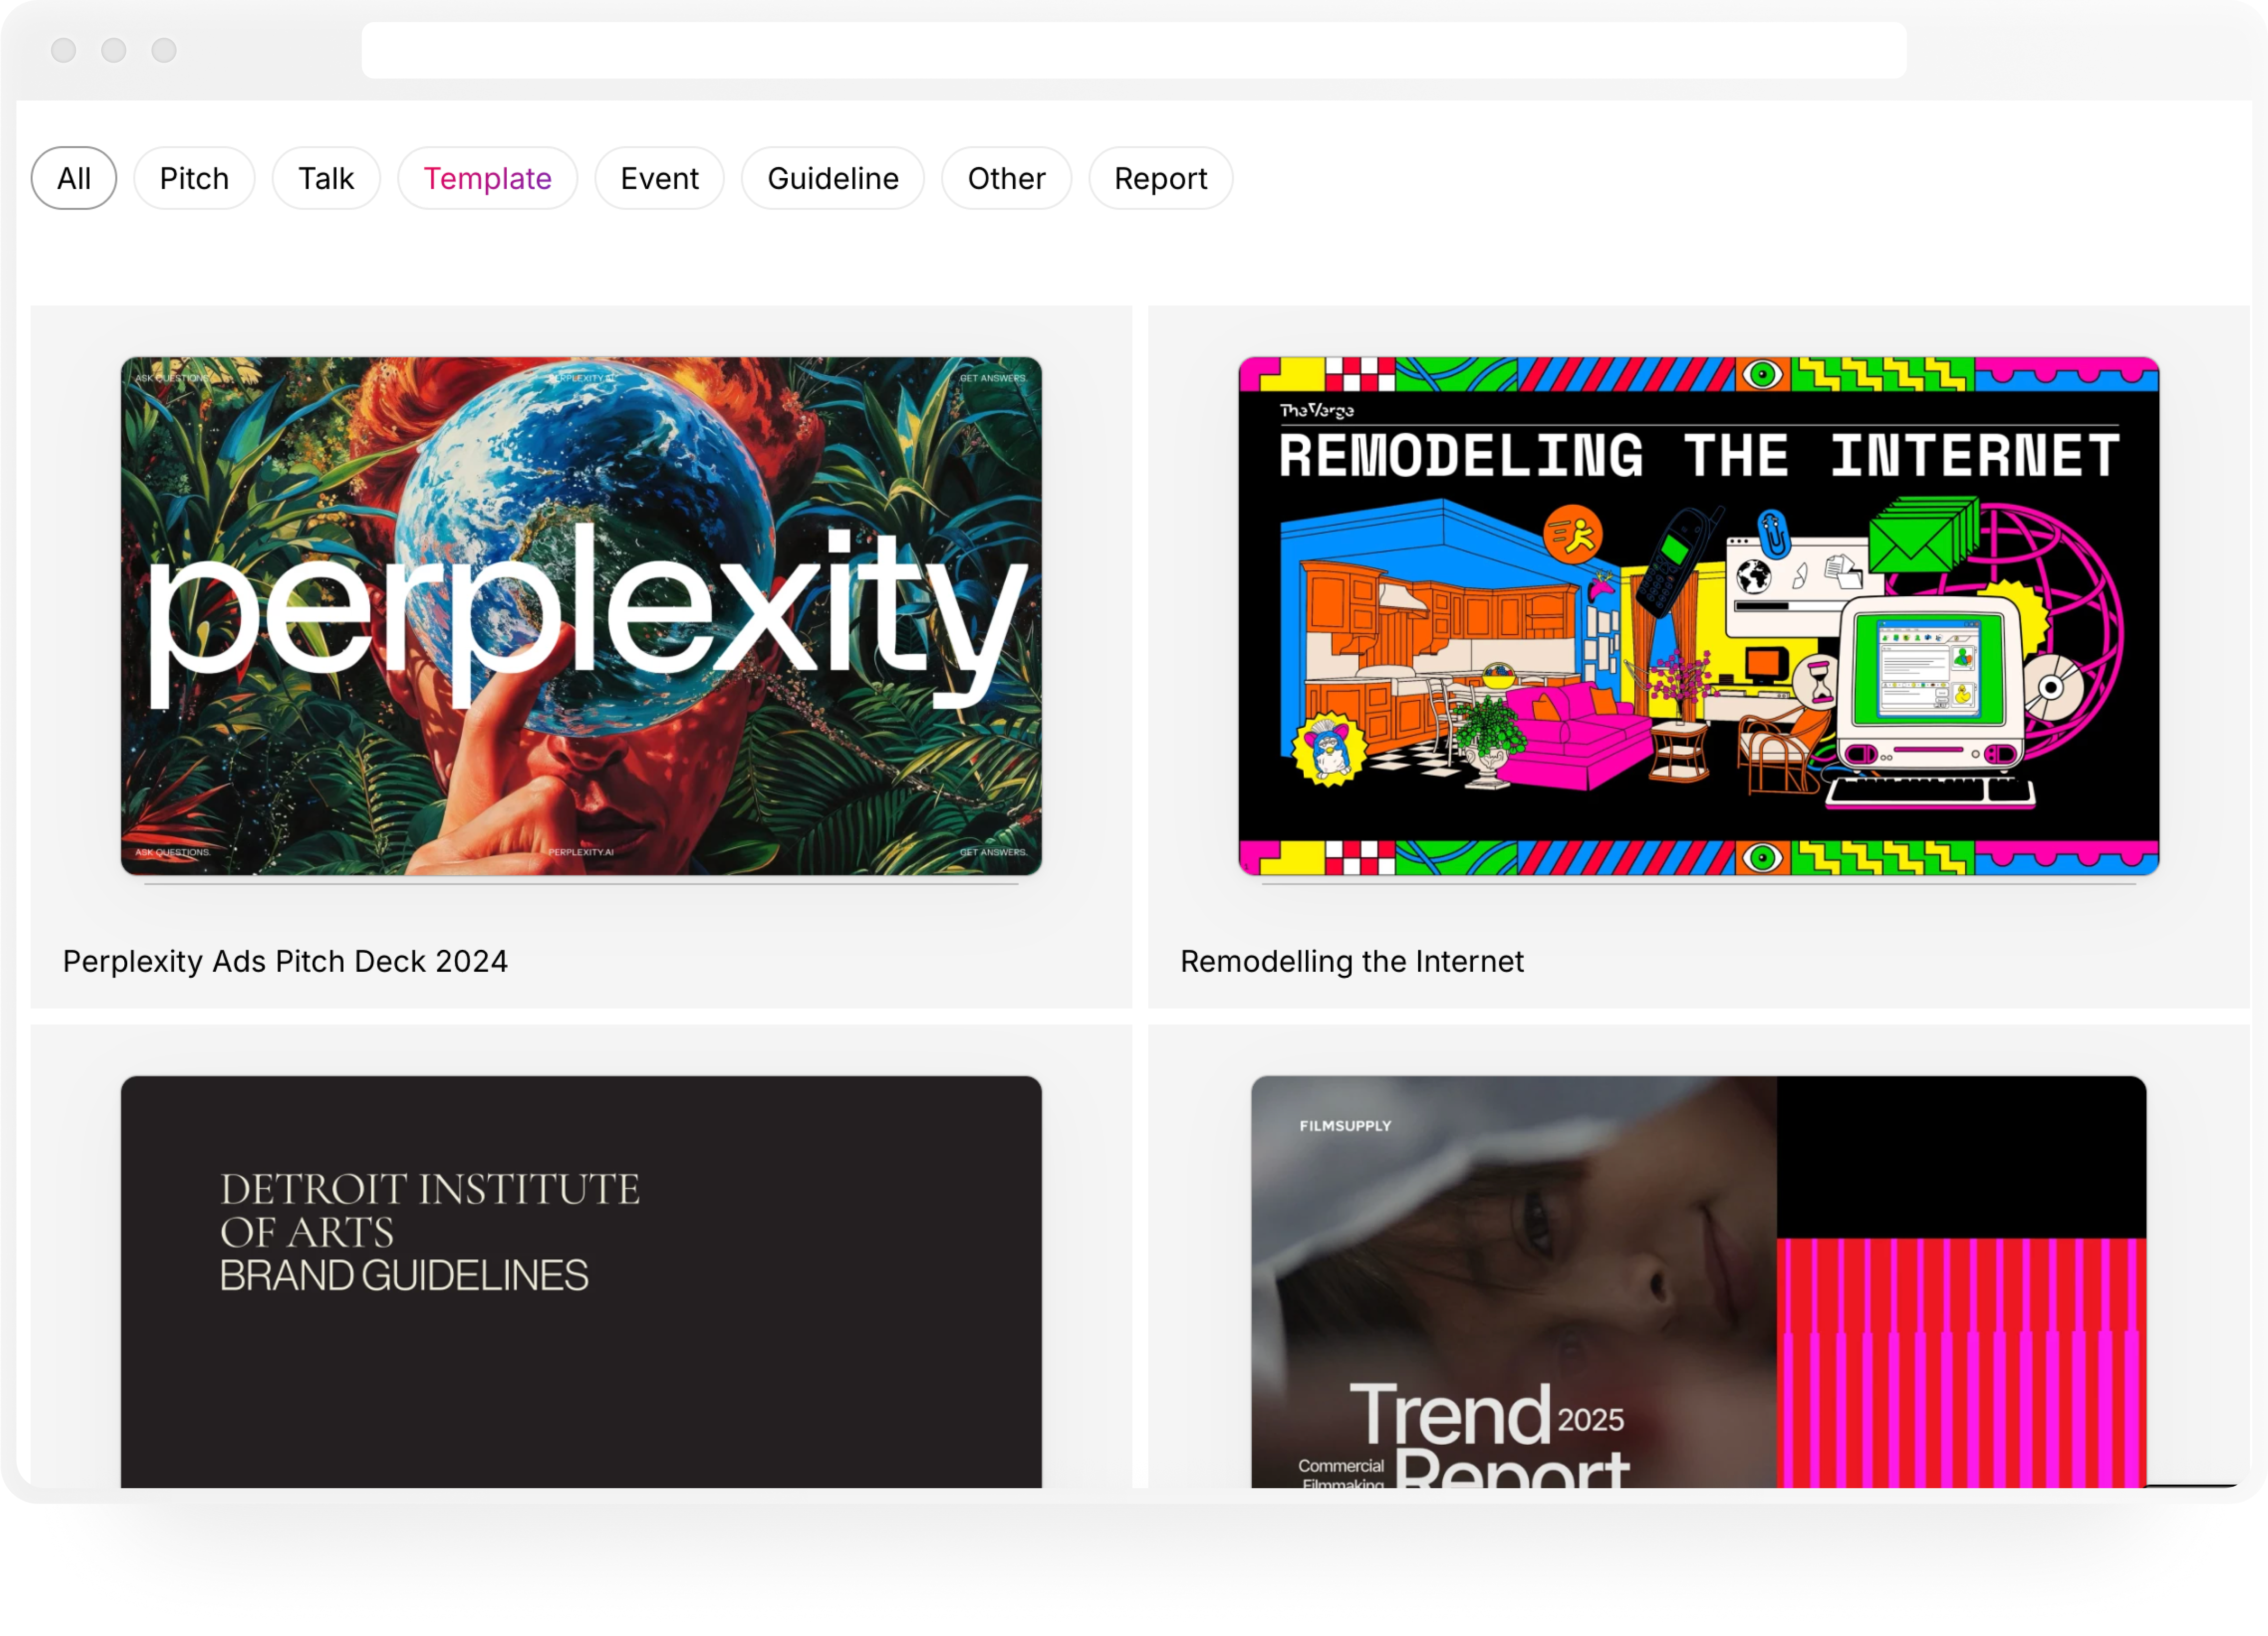Filter decks by Report category
The image size is (2268, 1636).
pos(1160,178)
